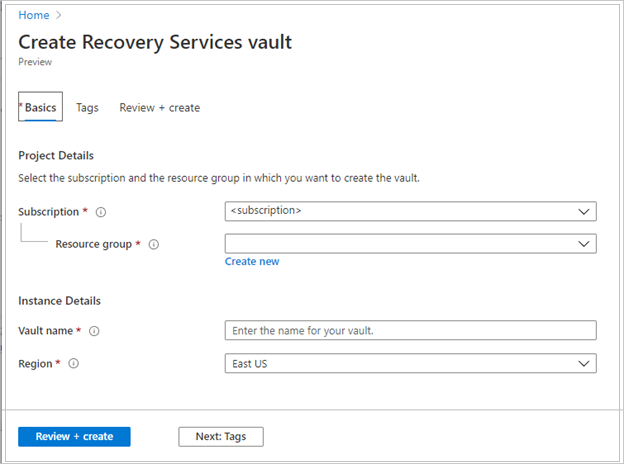Focus the Vault name text field
This screenshot has width=624, height=464.
click(x=410, y=331)
